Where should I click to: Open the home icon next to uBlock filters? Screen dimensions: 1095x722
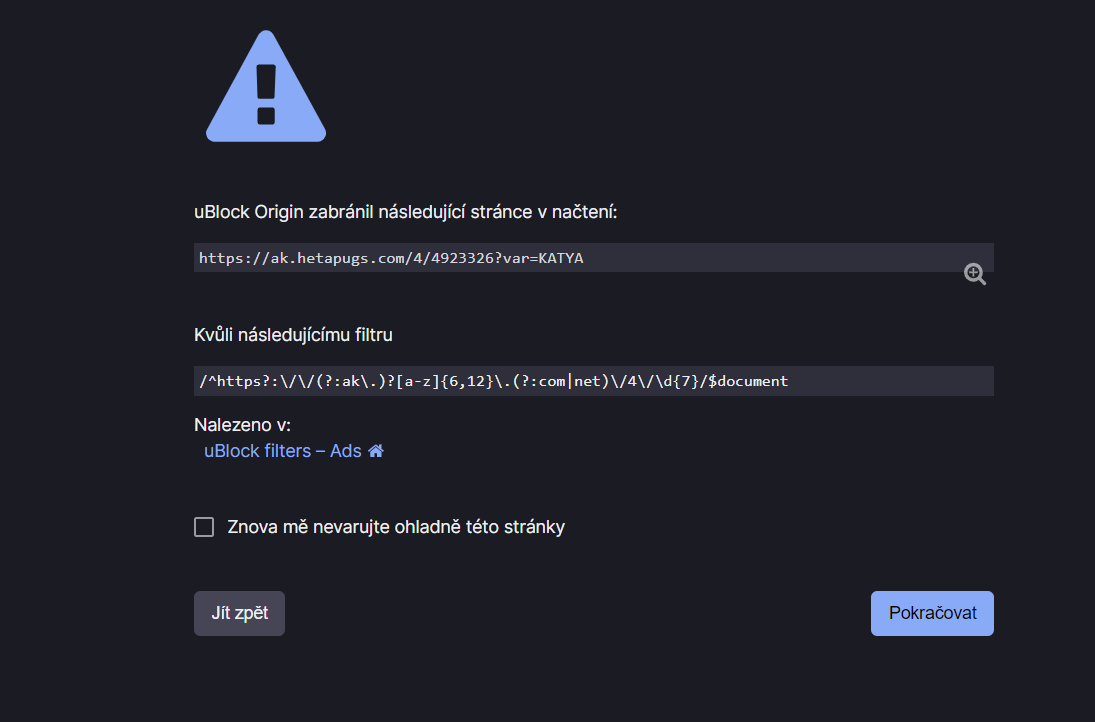pyautogui.click(x=376, y=451)
